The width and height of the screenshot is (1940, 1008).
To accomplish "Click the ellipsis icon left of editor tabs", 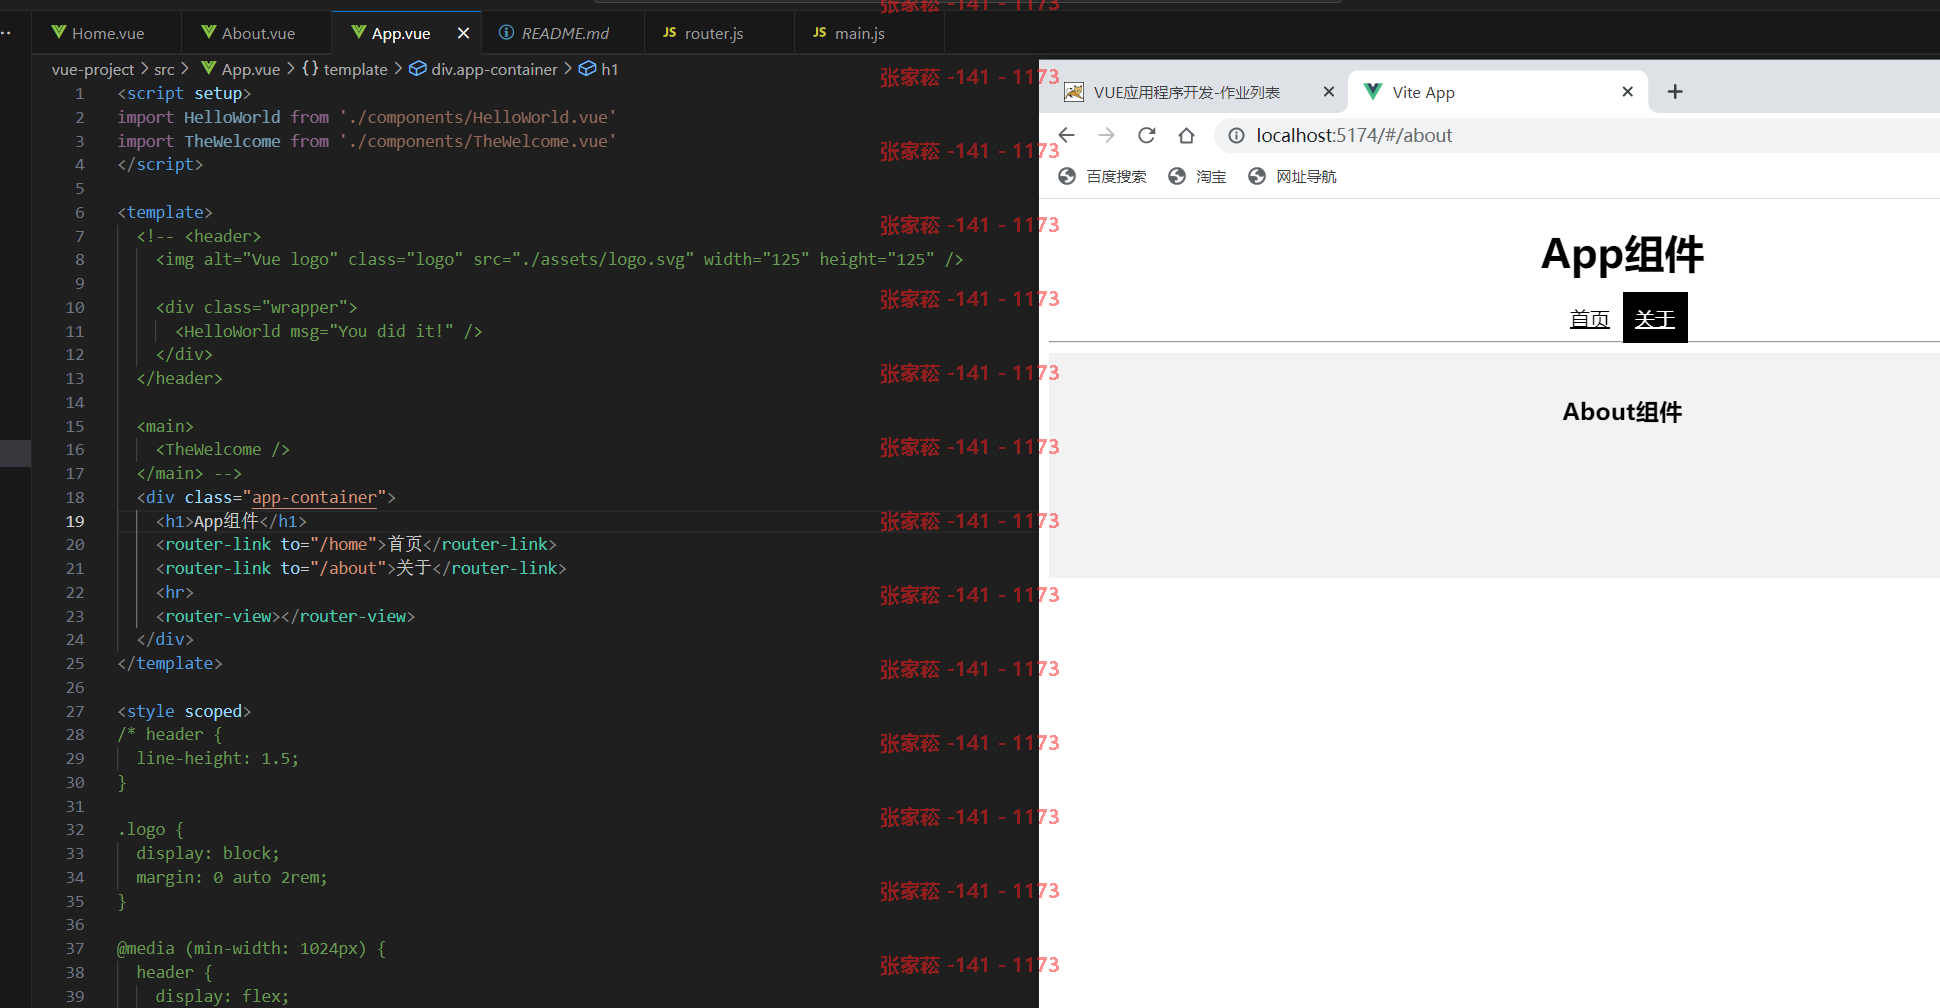I will point(6,33).
